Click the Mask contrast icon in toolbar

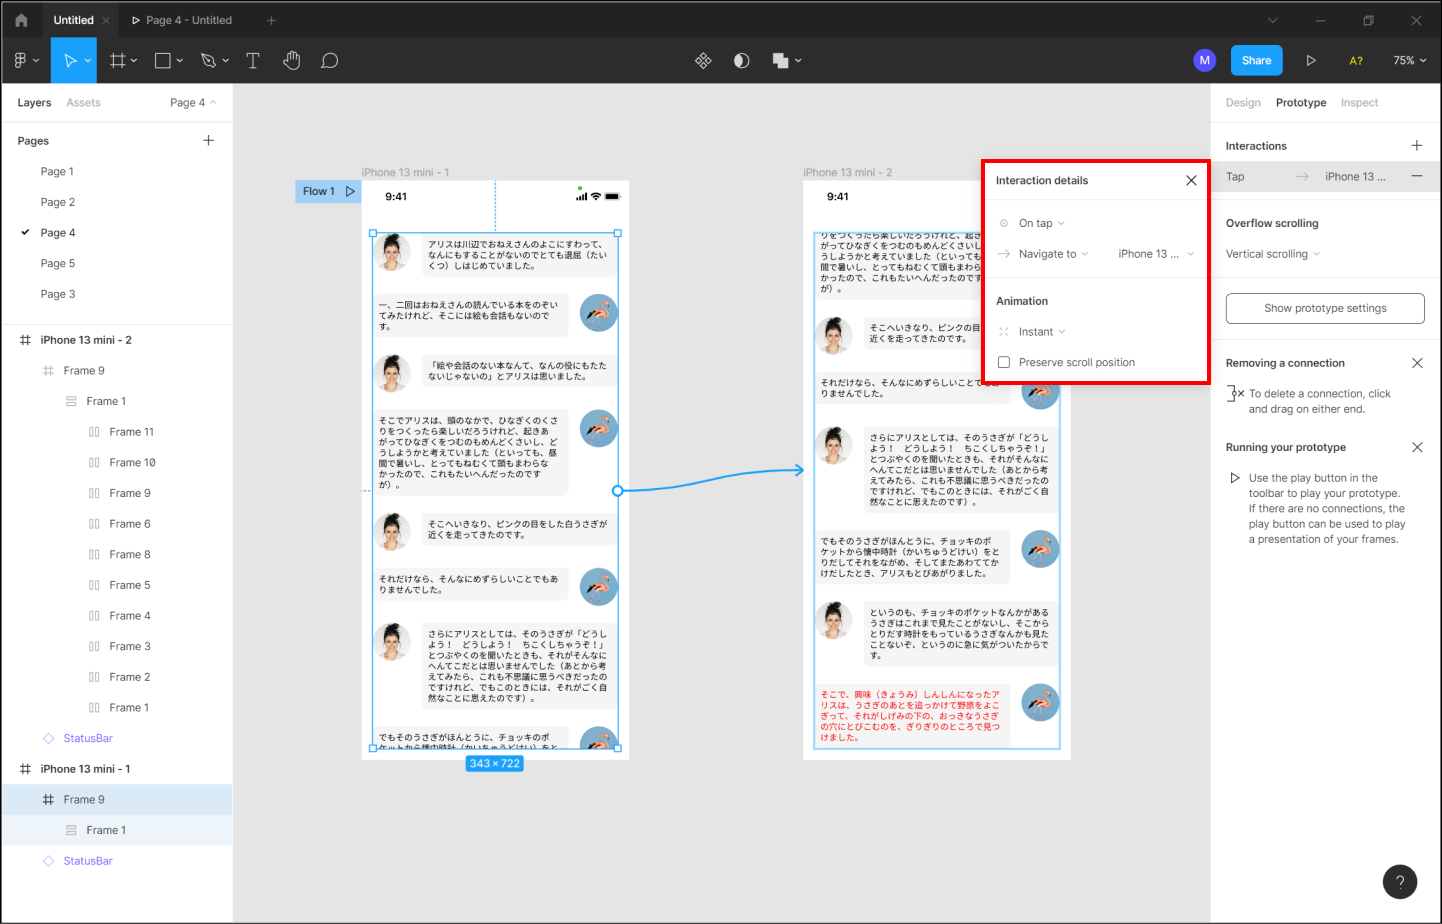tap(741, 61)
